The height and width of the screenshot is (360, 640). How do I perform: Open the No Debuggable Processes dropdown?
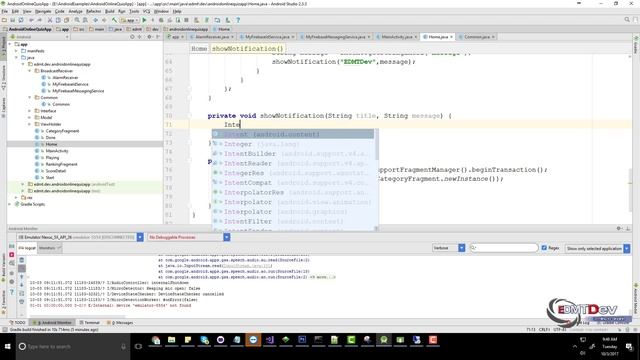click(227, 237)
